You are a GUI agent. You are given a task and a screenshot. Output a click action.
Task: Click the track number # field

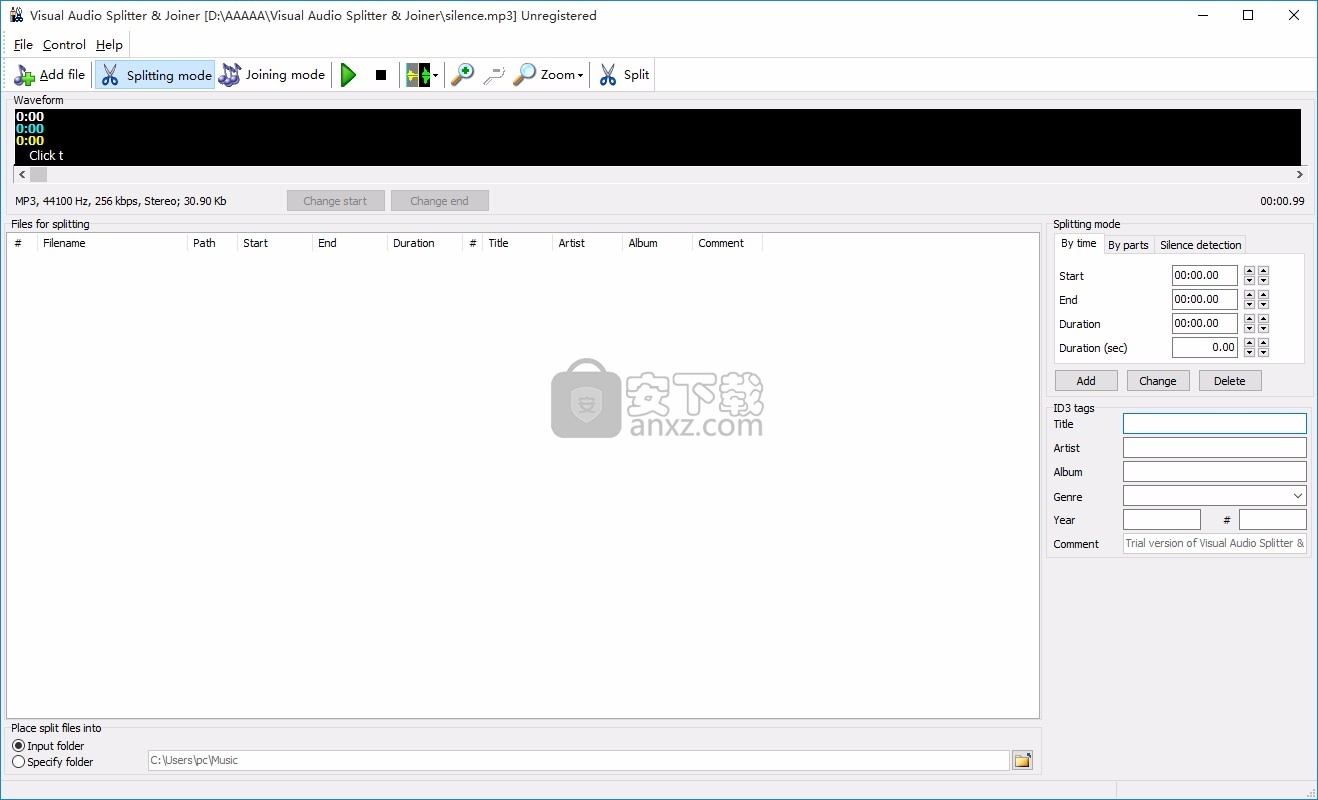click(1273, 520)
